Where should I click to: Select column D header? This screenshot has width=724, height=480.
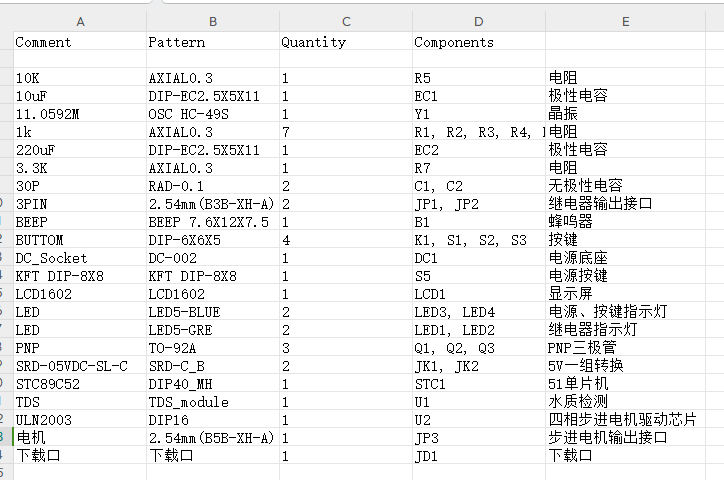coord(478,21)
